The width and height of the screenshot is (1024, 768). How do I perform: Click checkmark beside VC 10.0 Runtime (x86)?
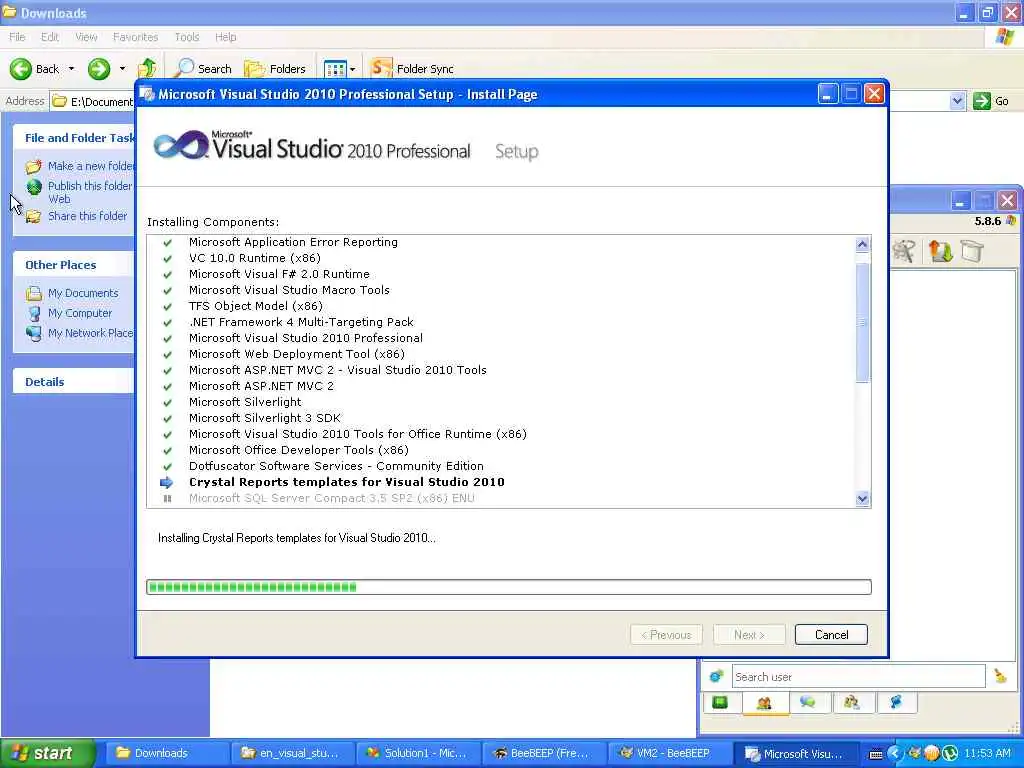point(167,259)
